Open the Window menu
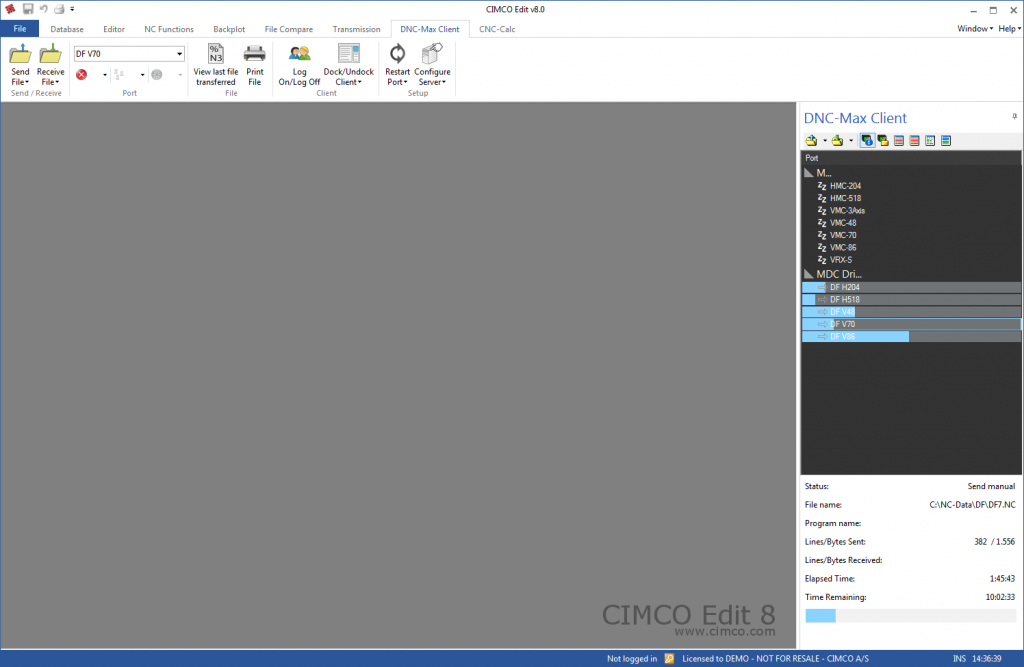The width and height of the screenshot is (1024, 667). point(974,29)
